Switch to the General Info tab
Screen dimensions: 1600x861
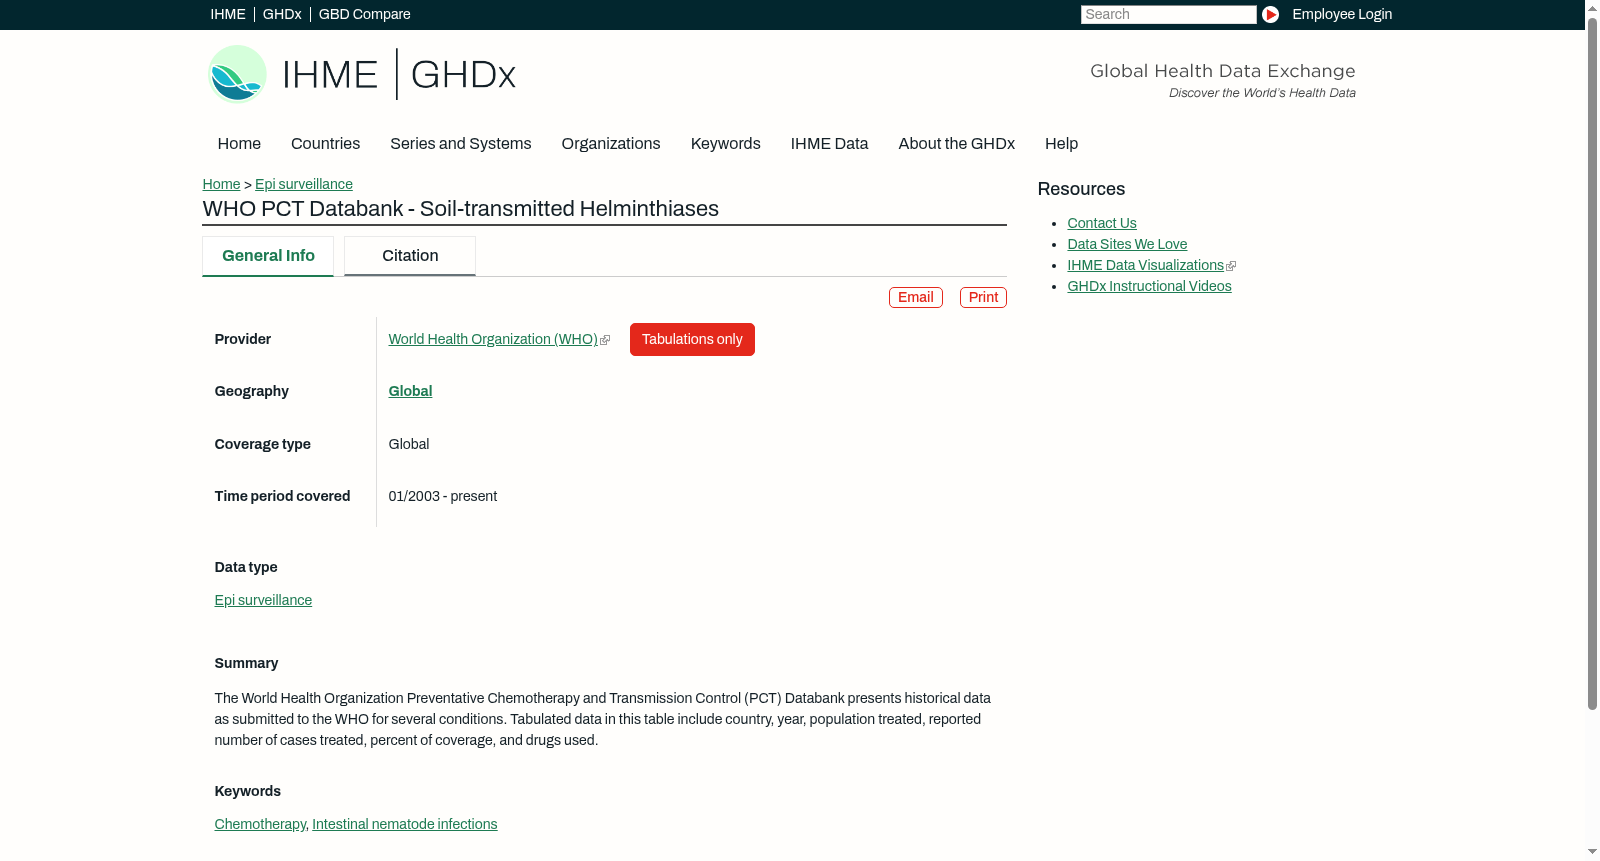coord(268,256)
